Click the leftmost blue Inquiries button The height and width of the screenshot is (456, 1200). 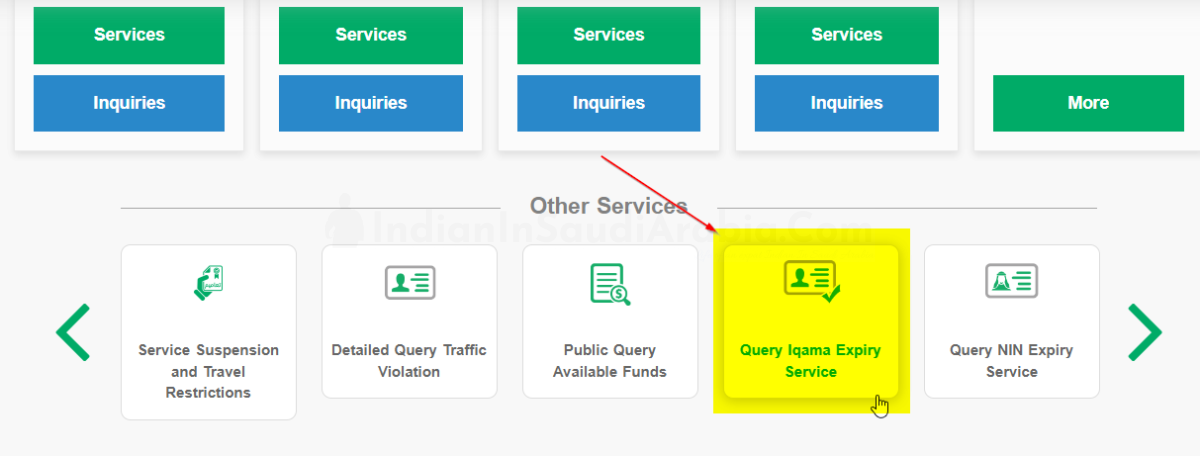(129, 103)
